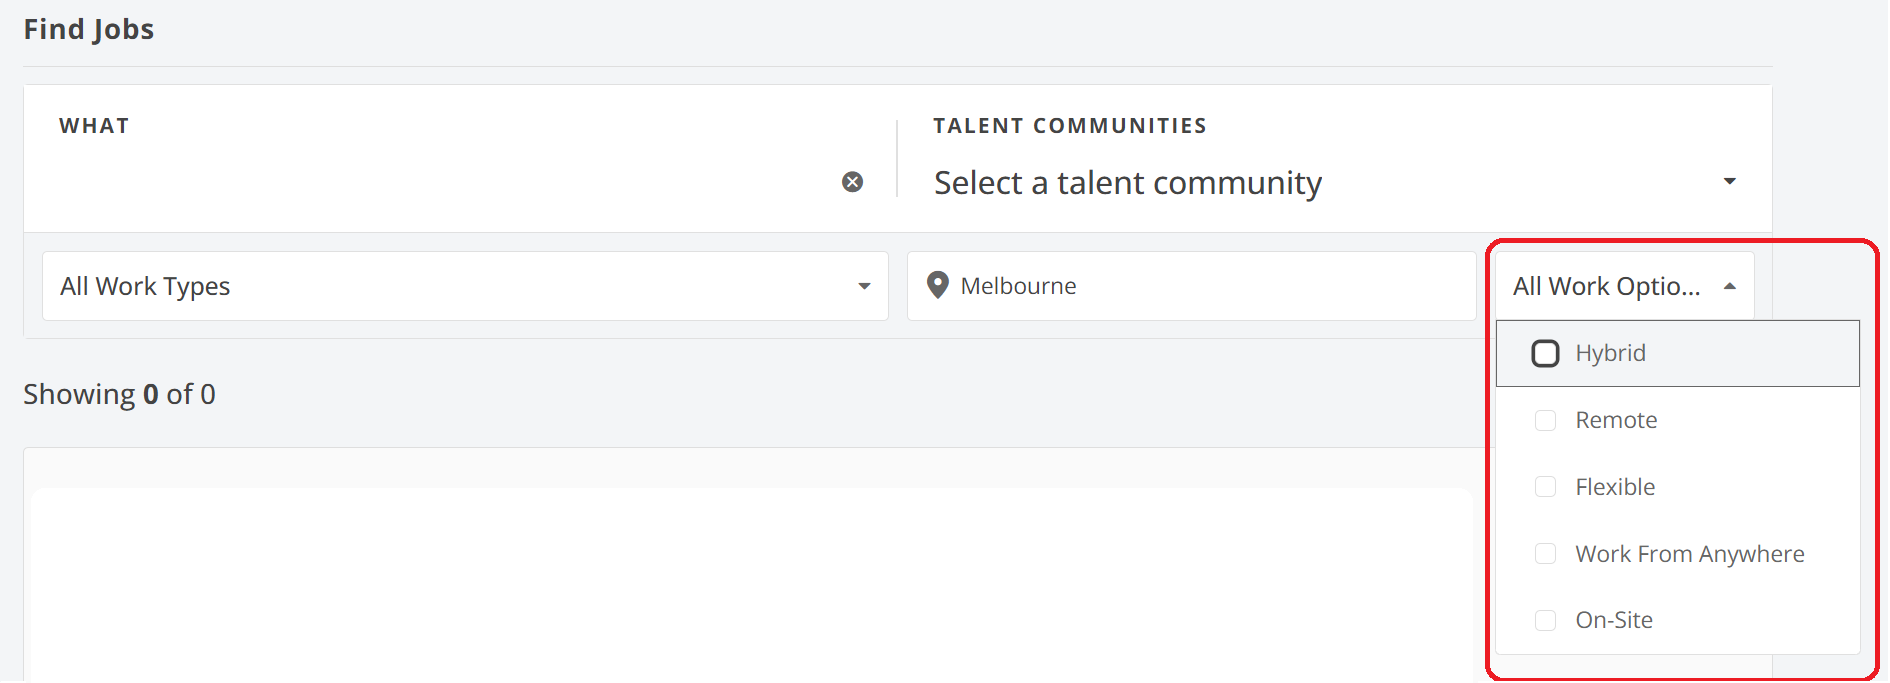
Task: Select the Remote option text
Action: coord(1616,420)
